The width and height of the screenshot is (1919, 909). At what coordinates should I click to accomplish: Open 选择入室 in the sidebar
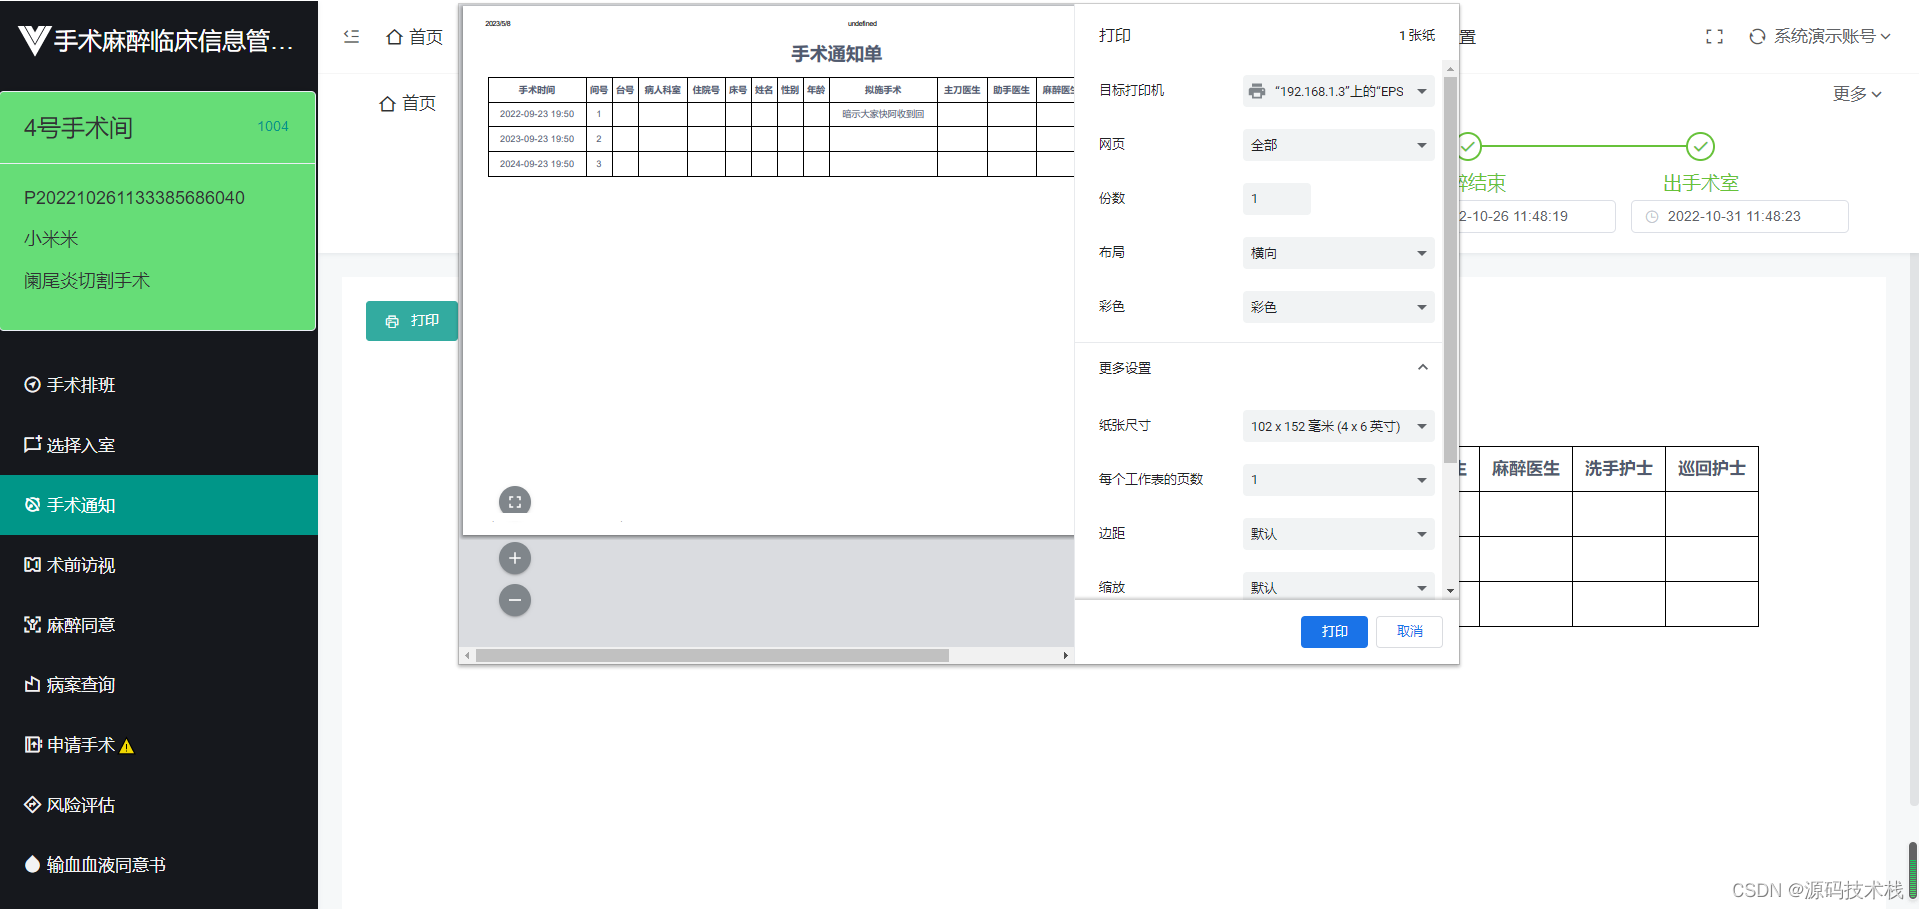click(x=159, y=445)
